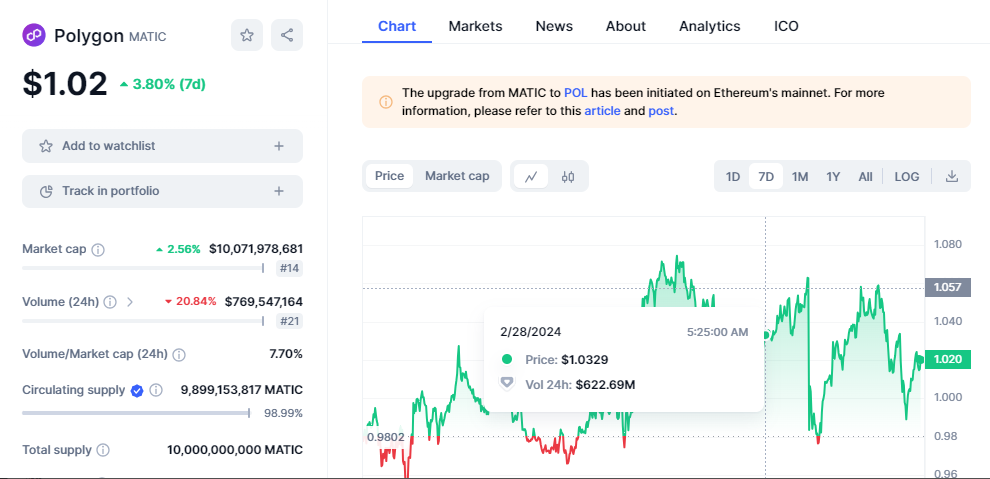Click the $1.02 price heading
Screen dimensions: 990x479
(65, 84)
